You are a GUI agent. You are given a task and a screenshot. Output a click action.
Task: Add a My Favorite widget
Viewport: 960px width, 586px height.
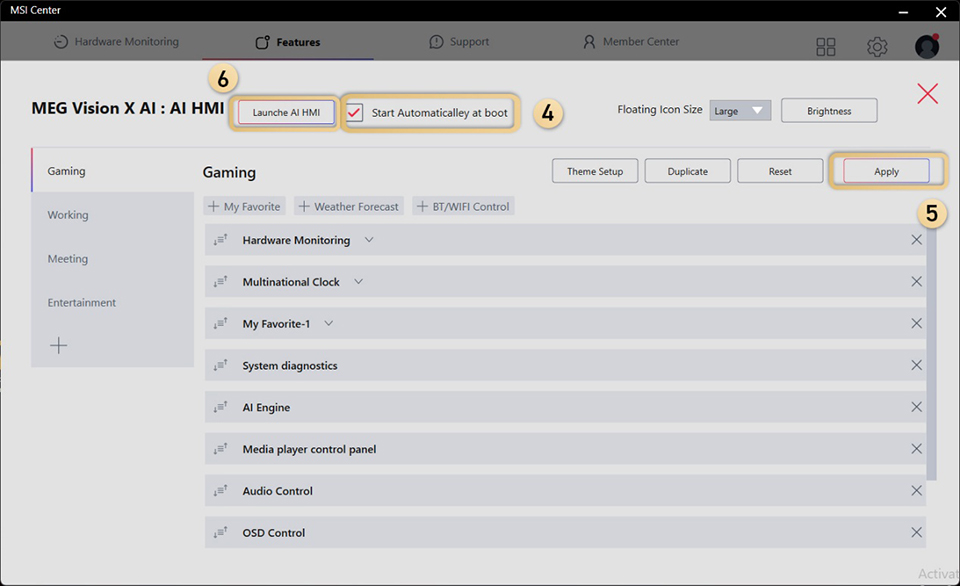pos(244,206)
